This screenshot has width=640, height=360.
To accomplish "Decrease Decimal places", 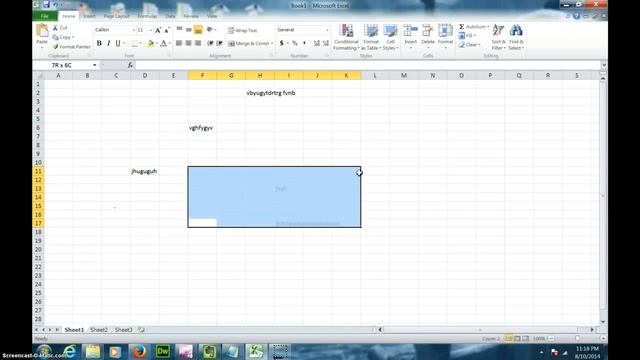I will click(326, 43).
